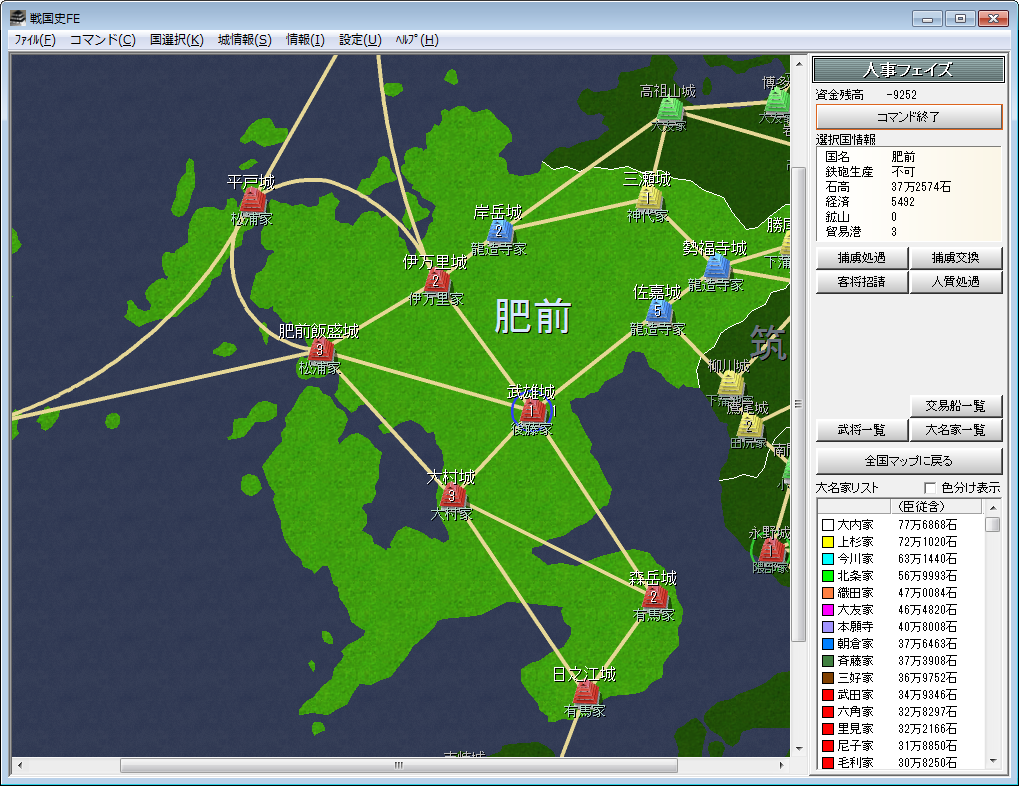This screenshot has height=786, width=1019.
Task: Open the 武将一覧 list button
Action: 861,430
